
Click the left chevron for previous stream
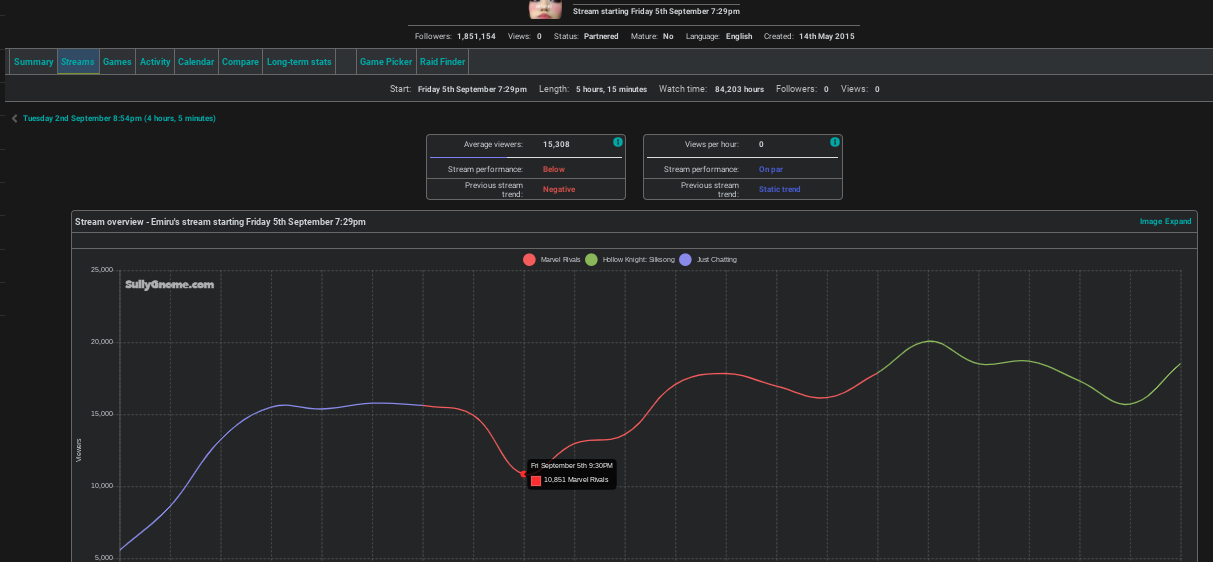click(15, 119)
